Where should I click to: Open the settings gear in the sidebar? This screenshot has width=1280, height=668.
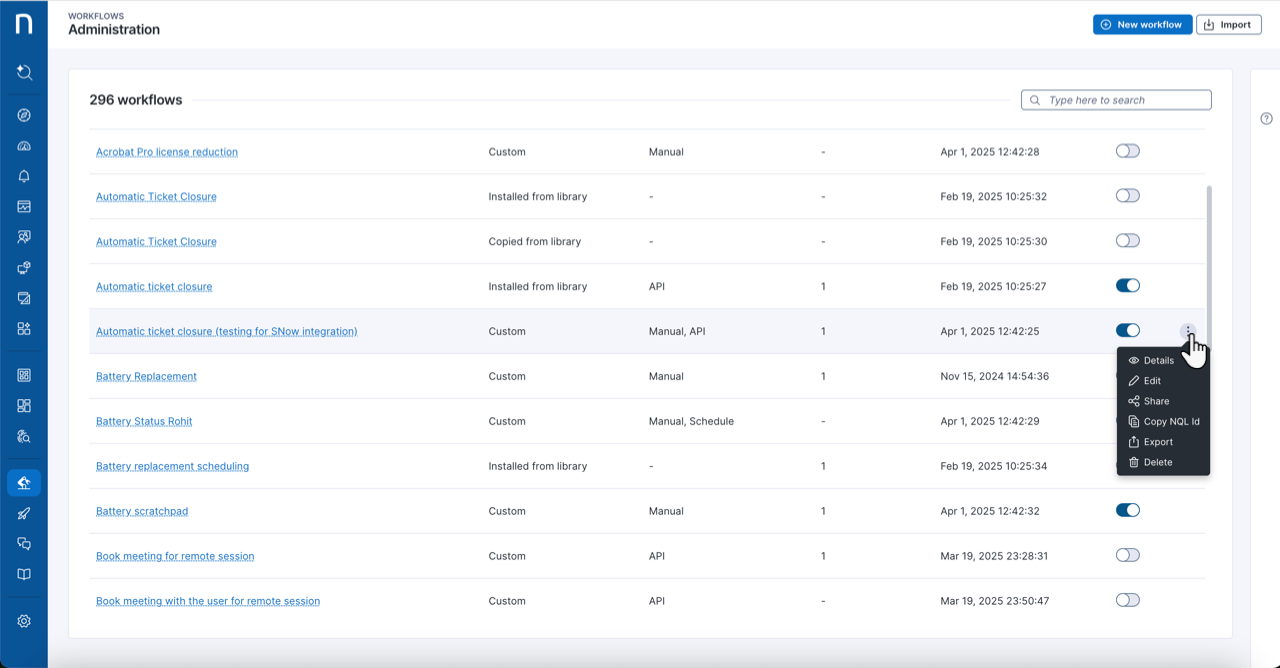[24, 621]
